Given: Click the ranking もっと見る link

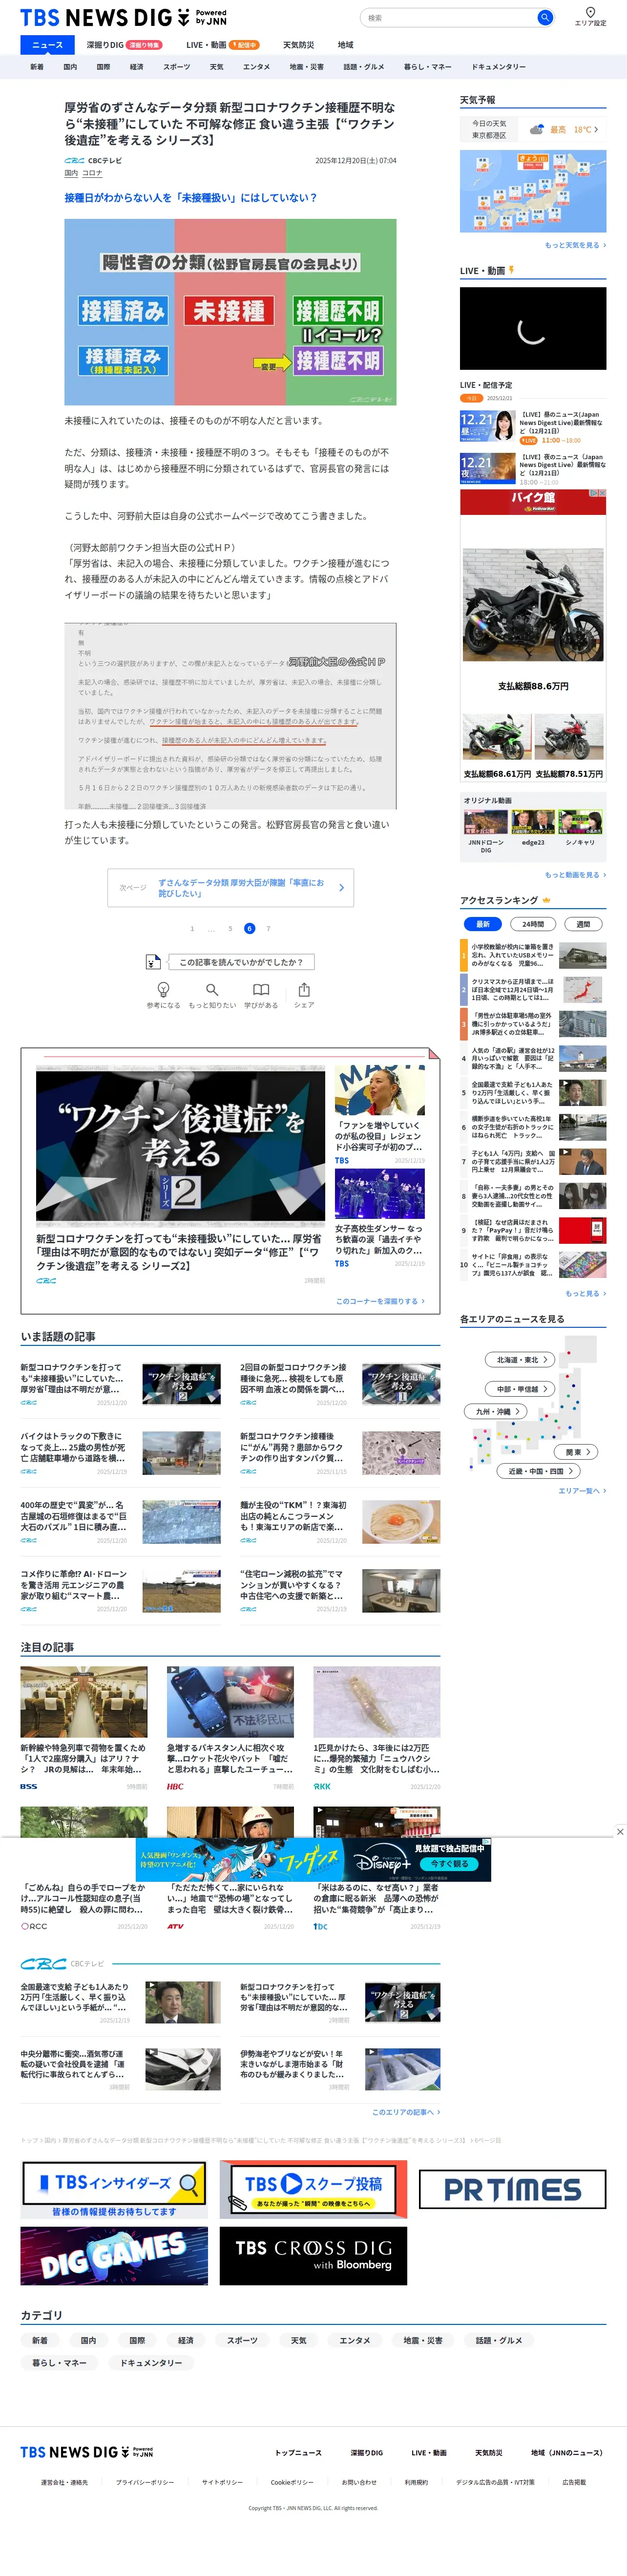Looking at the screenshot, I should [585, 1294].
